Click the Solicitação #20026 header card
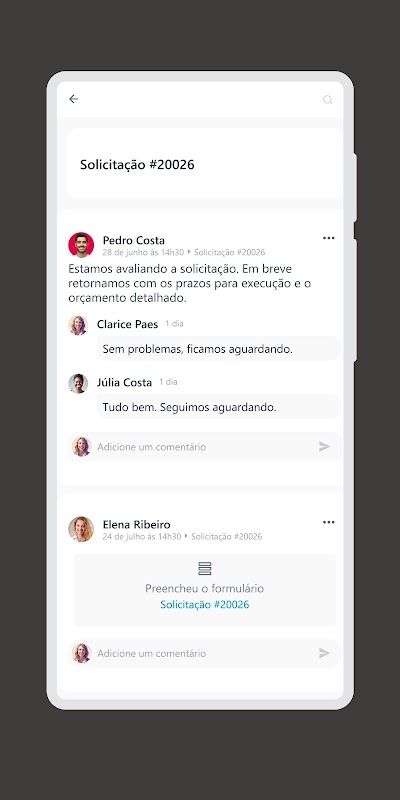Screen dimensions: 400x800 coord(205,163)
